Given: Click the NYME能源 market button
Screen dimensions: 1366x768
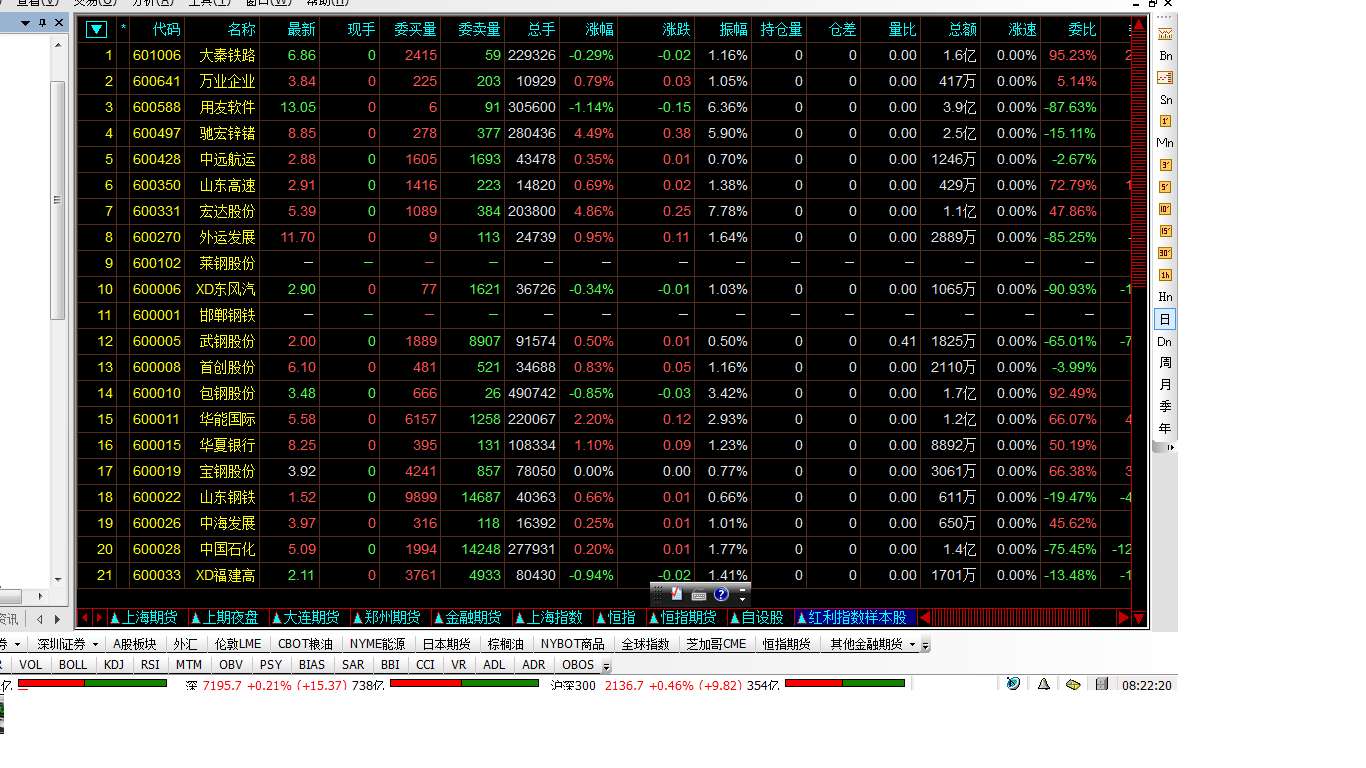Looking at the screenshot, I should [x=377, y=644].
